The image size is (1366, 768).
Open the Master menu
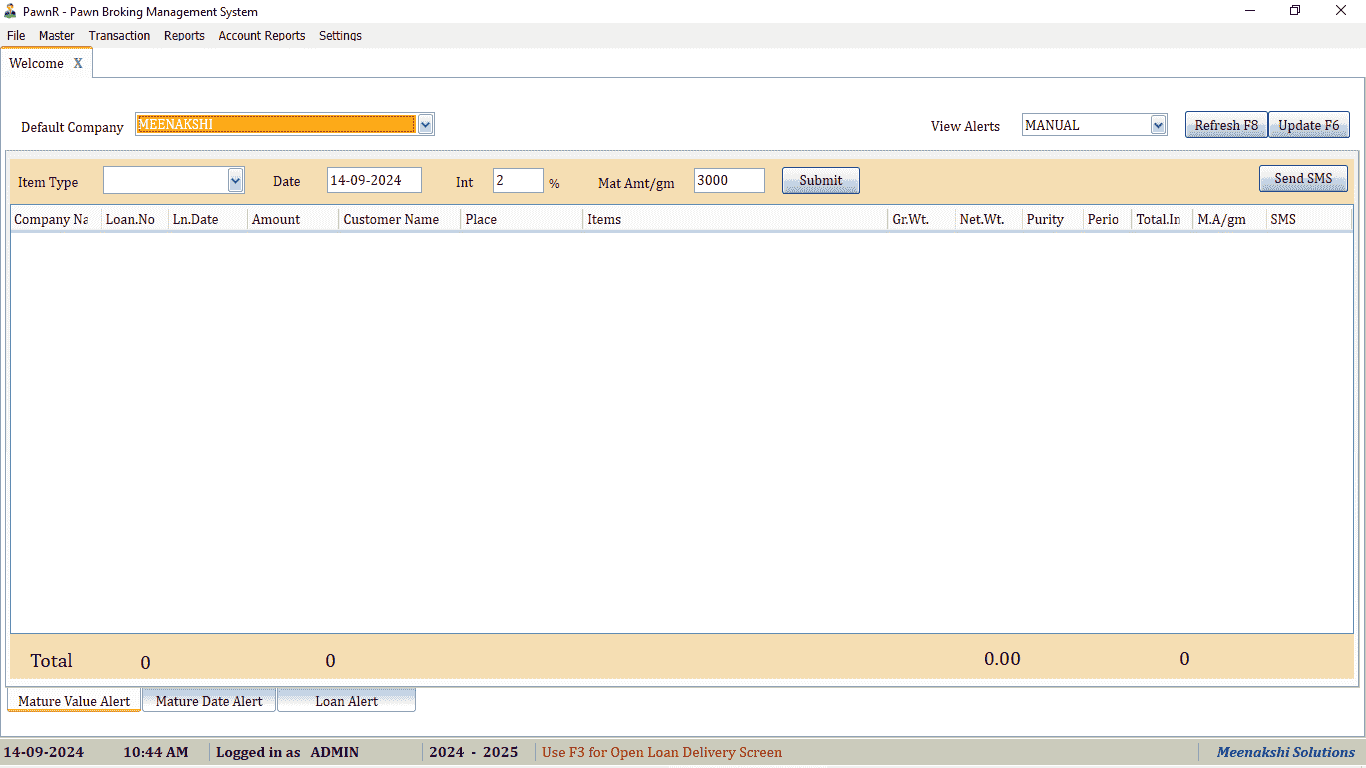pyautogui.click(x=56, y=35)
